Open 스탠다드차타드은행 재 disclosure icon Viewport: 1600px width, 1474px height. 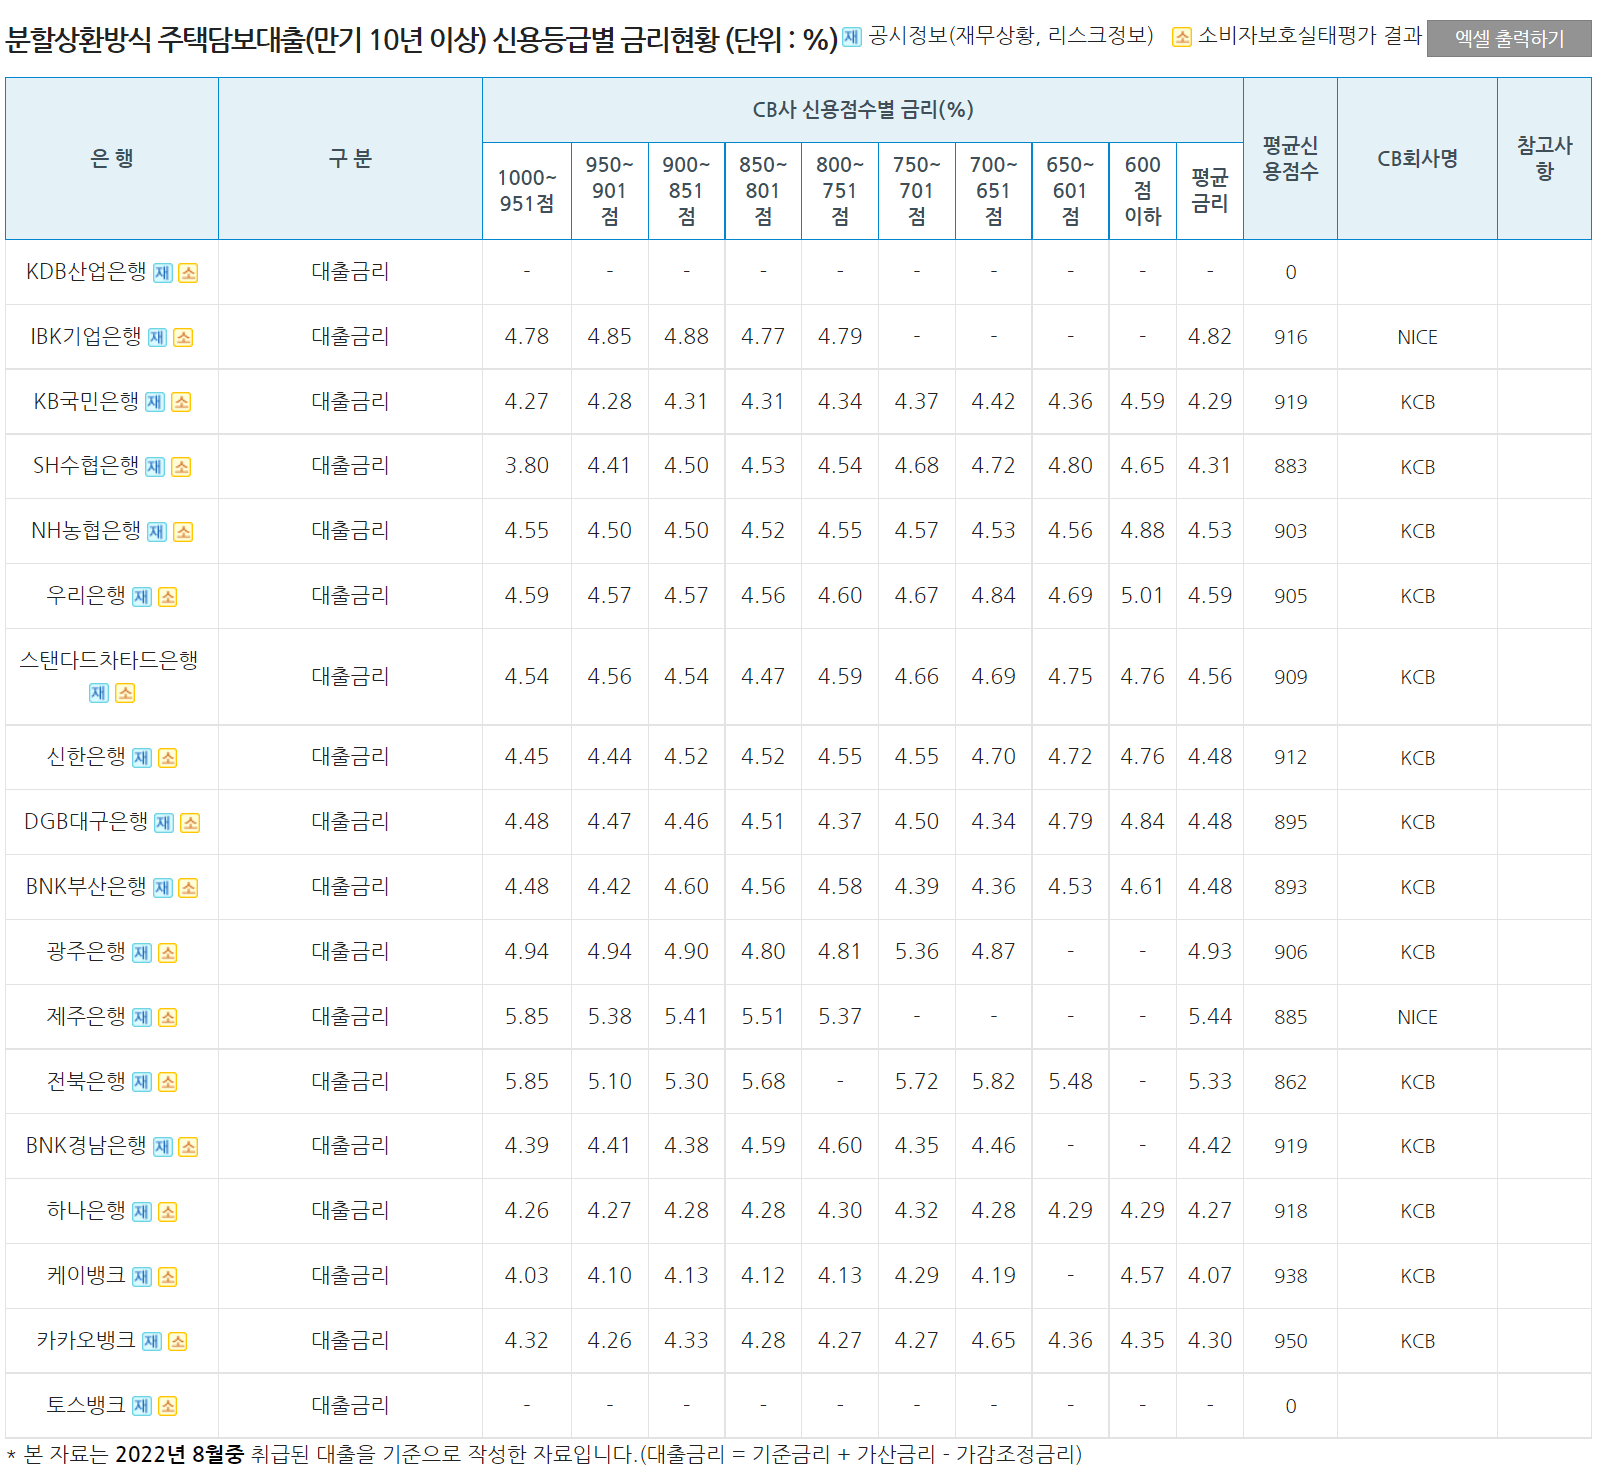(99, 693)
